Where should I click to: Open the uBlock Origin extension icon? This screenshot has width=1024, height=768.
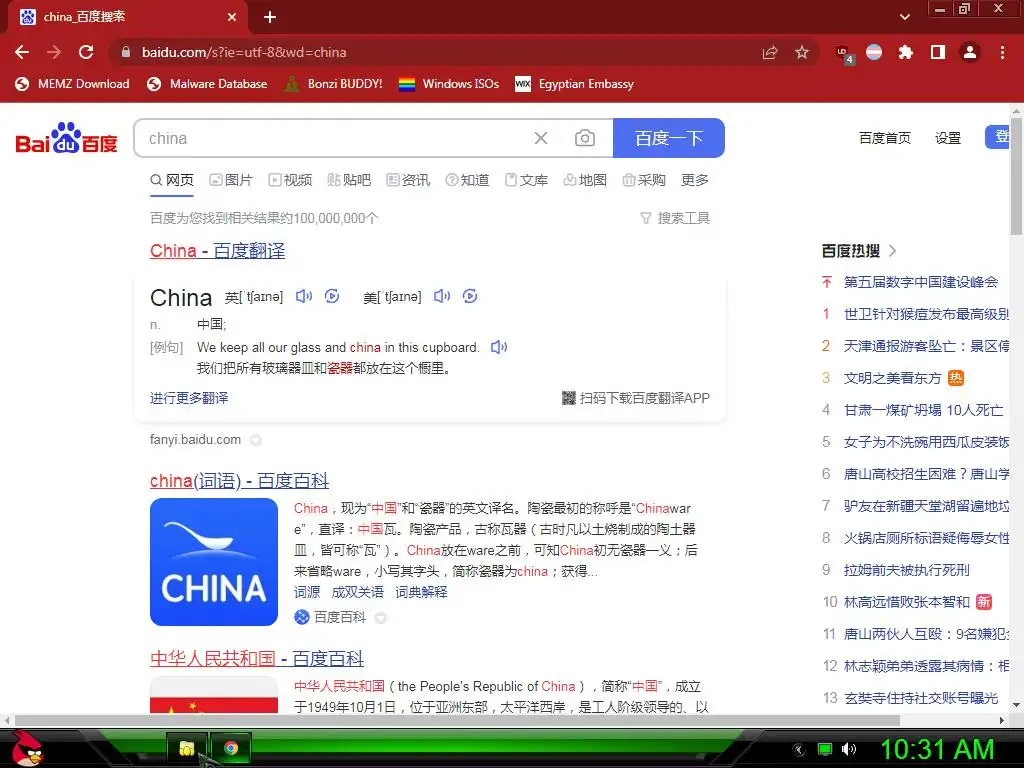pos(844,54)
